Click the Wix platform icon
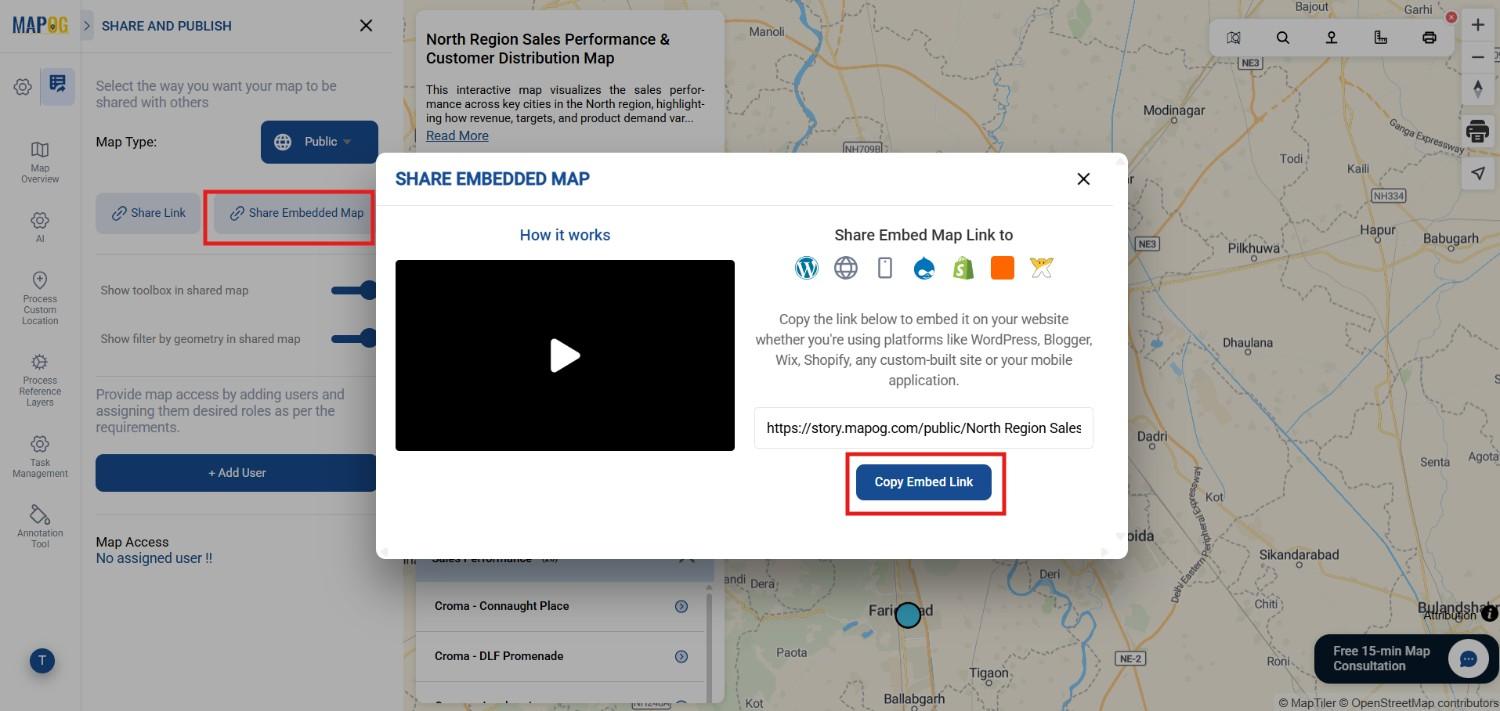The height and width of the screenshot is (711, 1500). [x=1042, y=268]
